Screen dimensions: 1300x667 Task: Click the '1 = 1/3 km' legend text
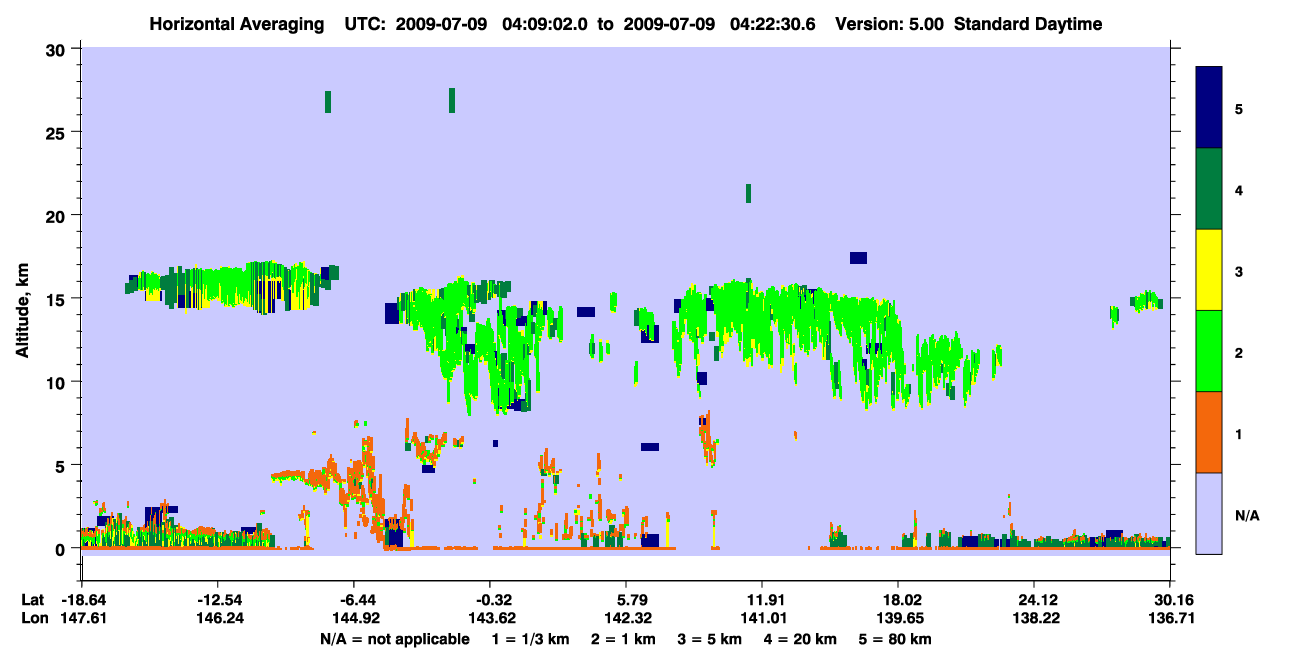531,639
